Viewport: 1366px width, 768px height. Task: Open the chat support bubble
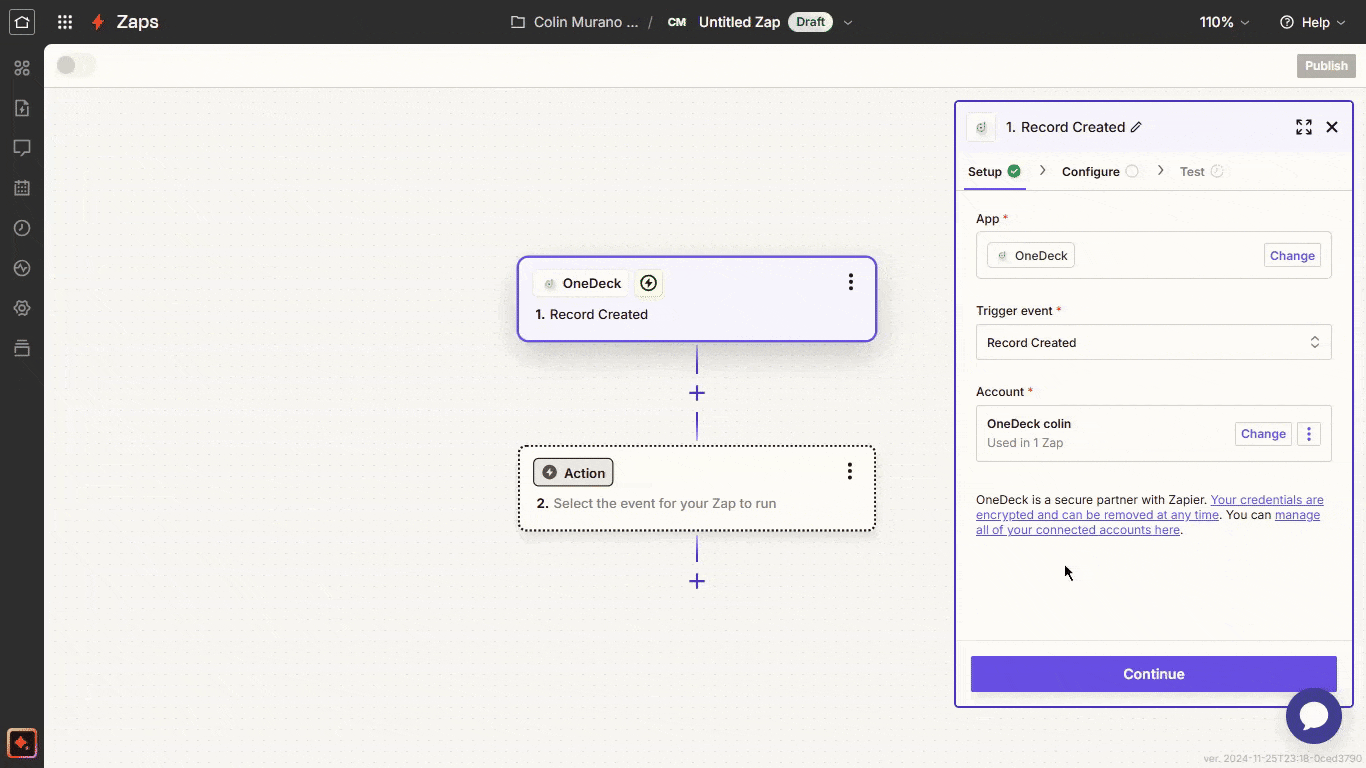click(1314, 716)
